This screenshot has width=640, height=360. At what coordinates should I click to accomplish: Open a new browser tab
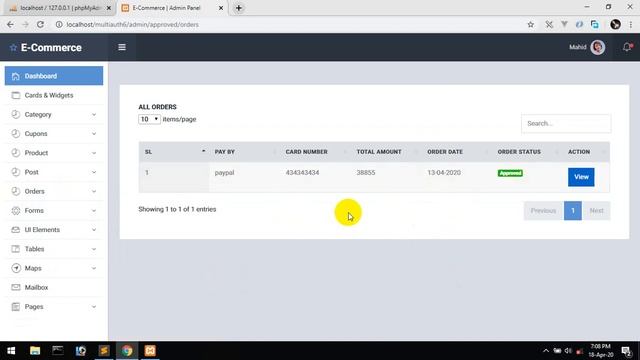coord(239,8)
